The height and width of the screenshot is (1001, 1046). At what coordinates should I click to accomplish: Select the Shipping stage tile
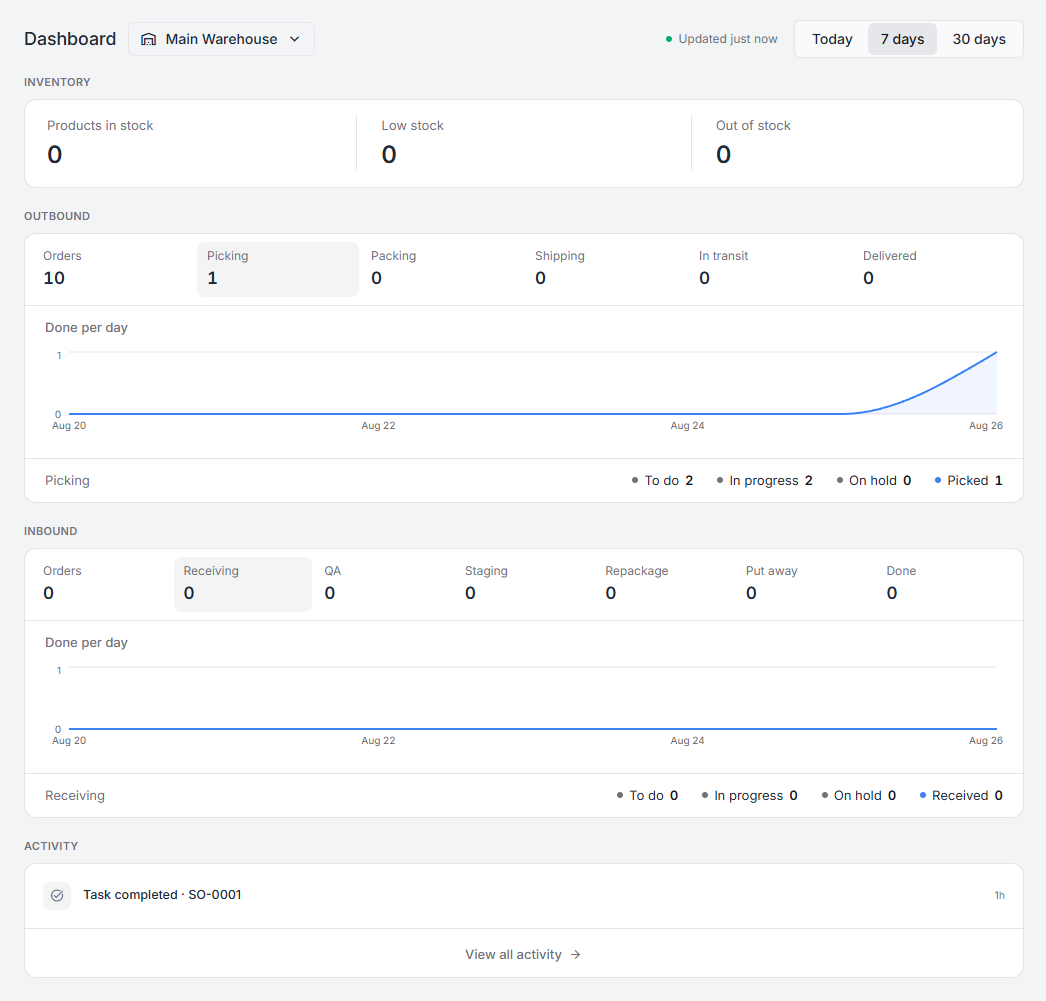pos(606,269)
